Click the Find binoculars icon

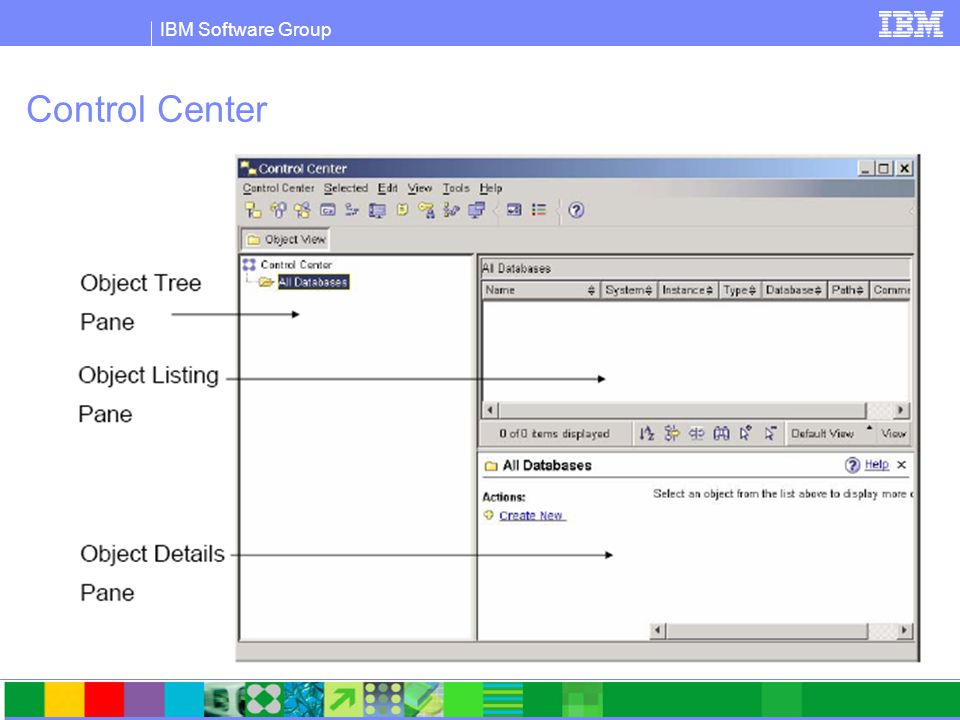[721, 433]
